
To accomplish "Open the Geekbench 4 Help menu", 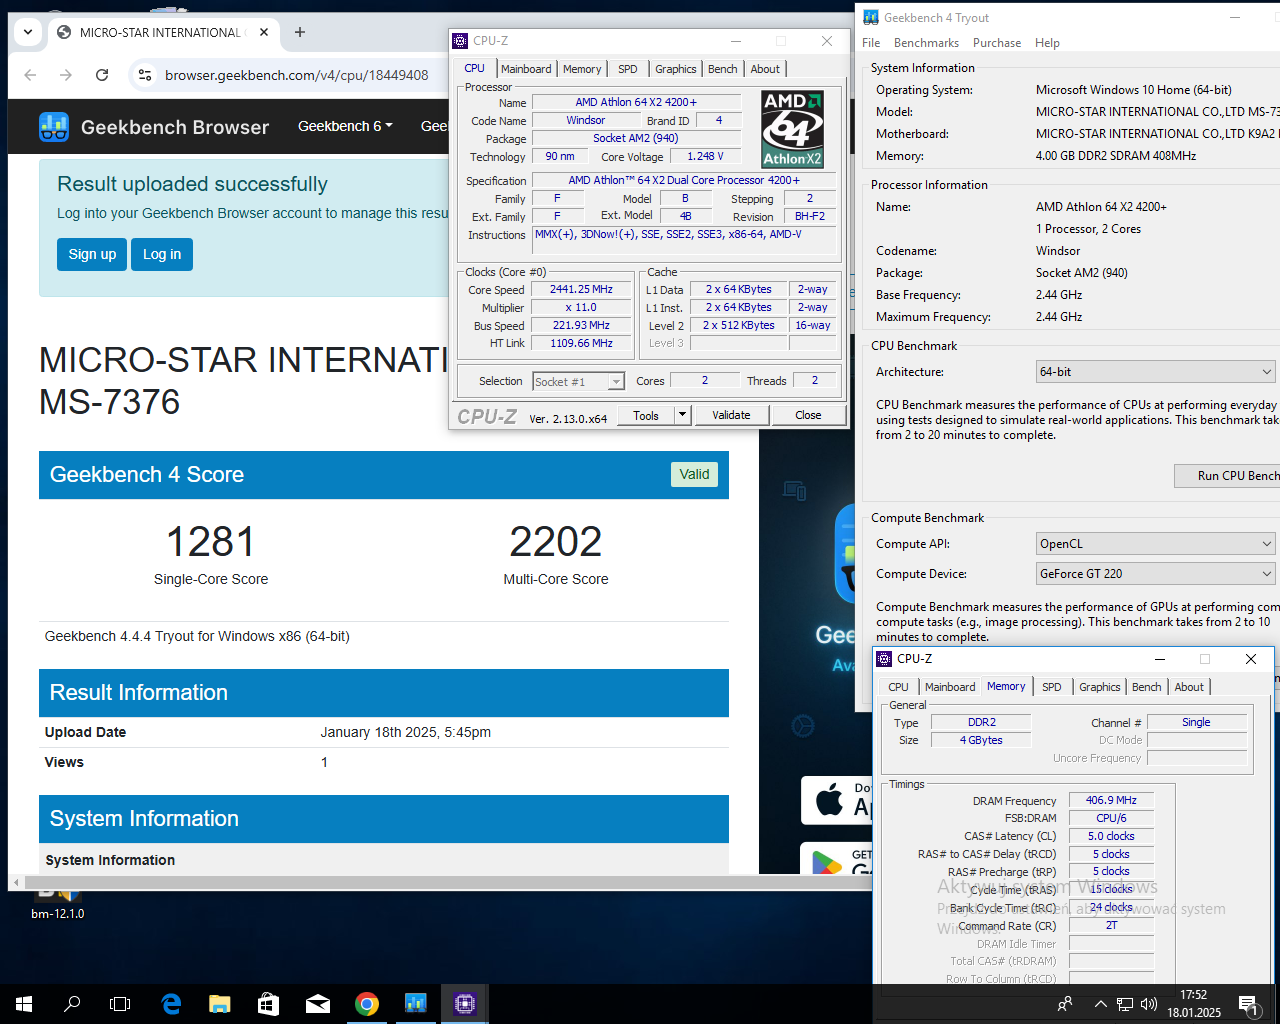I will (x=1047, y=43).
